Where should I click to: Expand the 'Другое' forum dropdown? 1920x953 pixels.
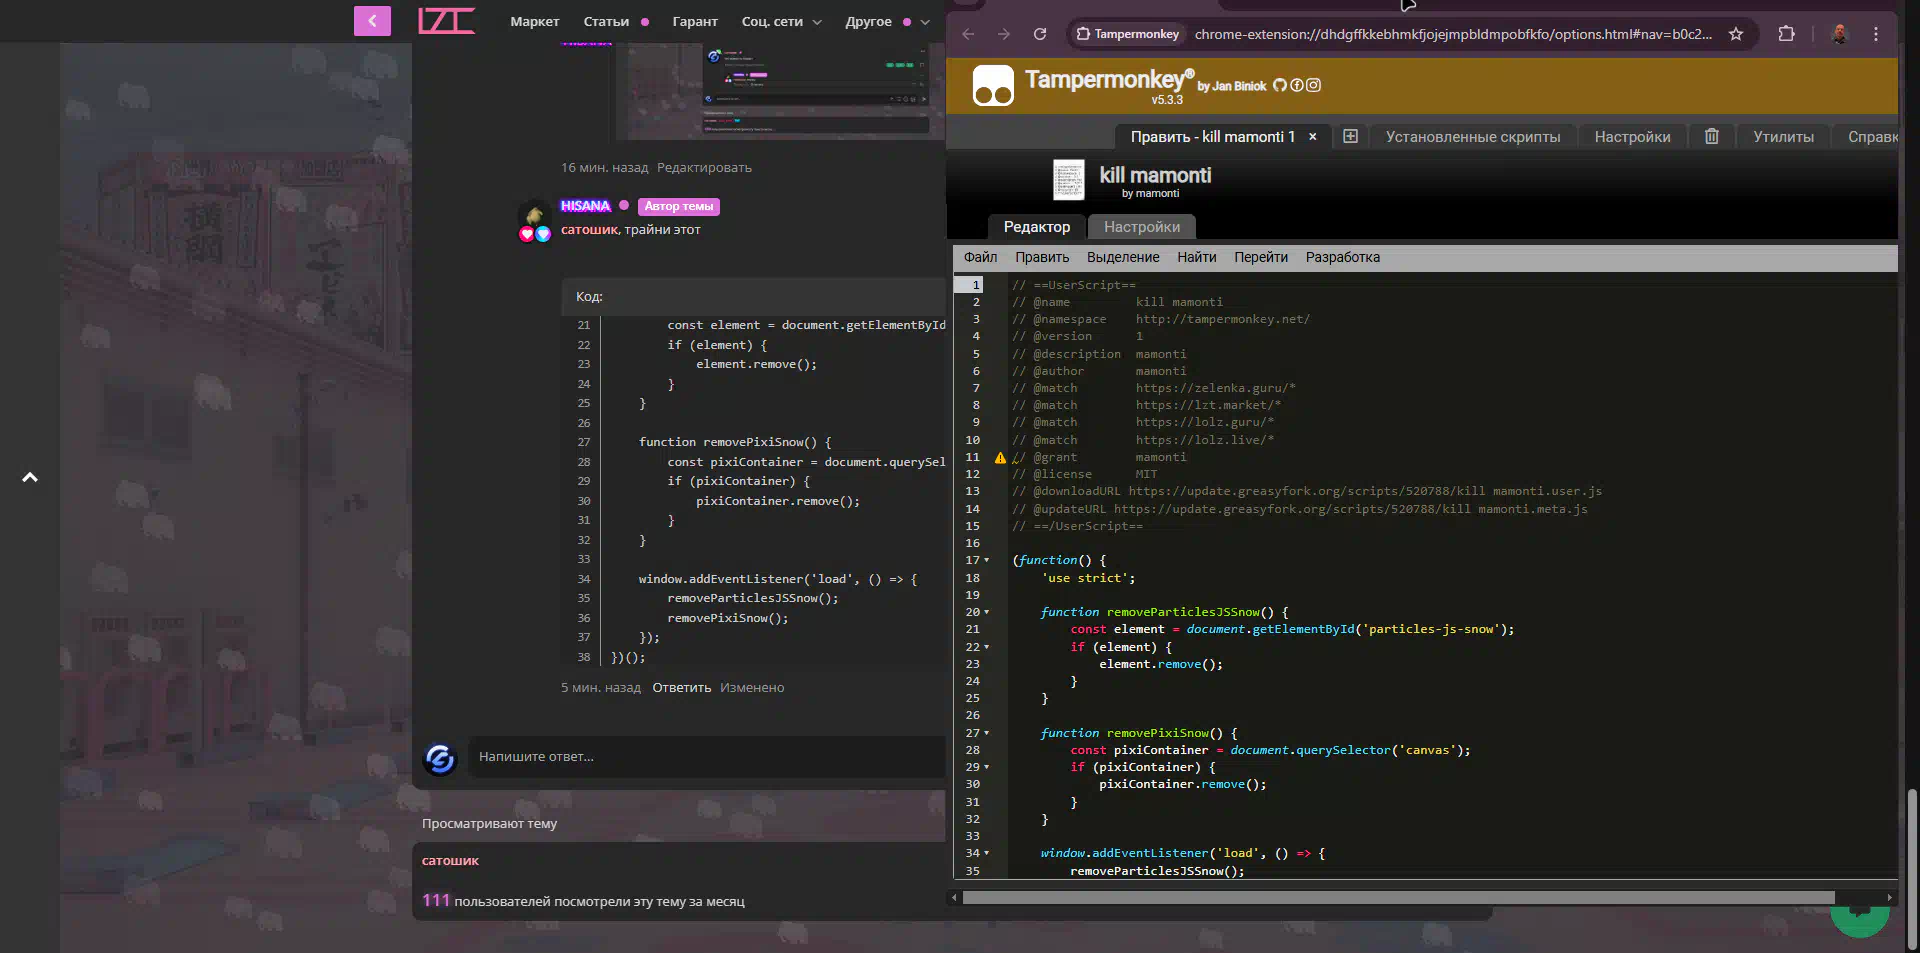888,22
